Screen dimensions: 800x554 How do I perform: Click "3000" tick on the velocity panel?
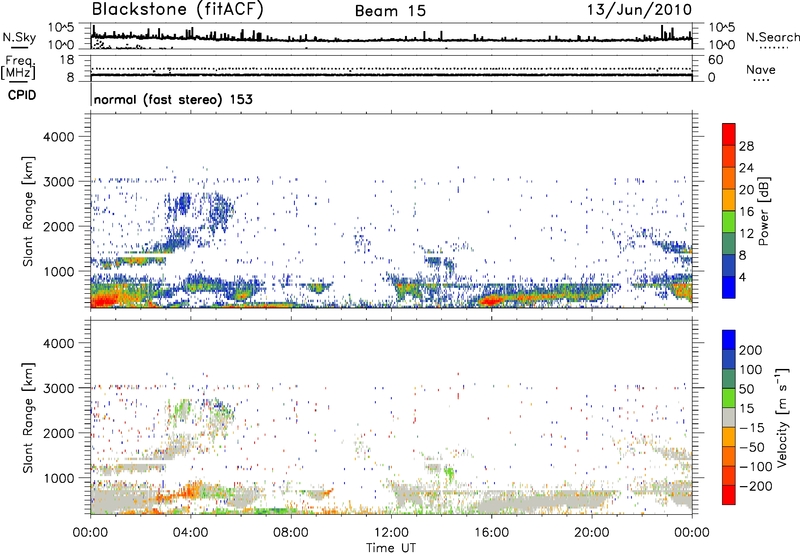tap(58, 388)
